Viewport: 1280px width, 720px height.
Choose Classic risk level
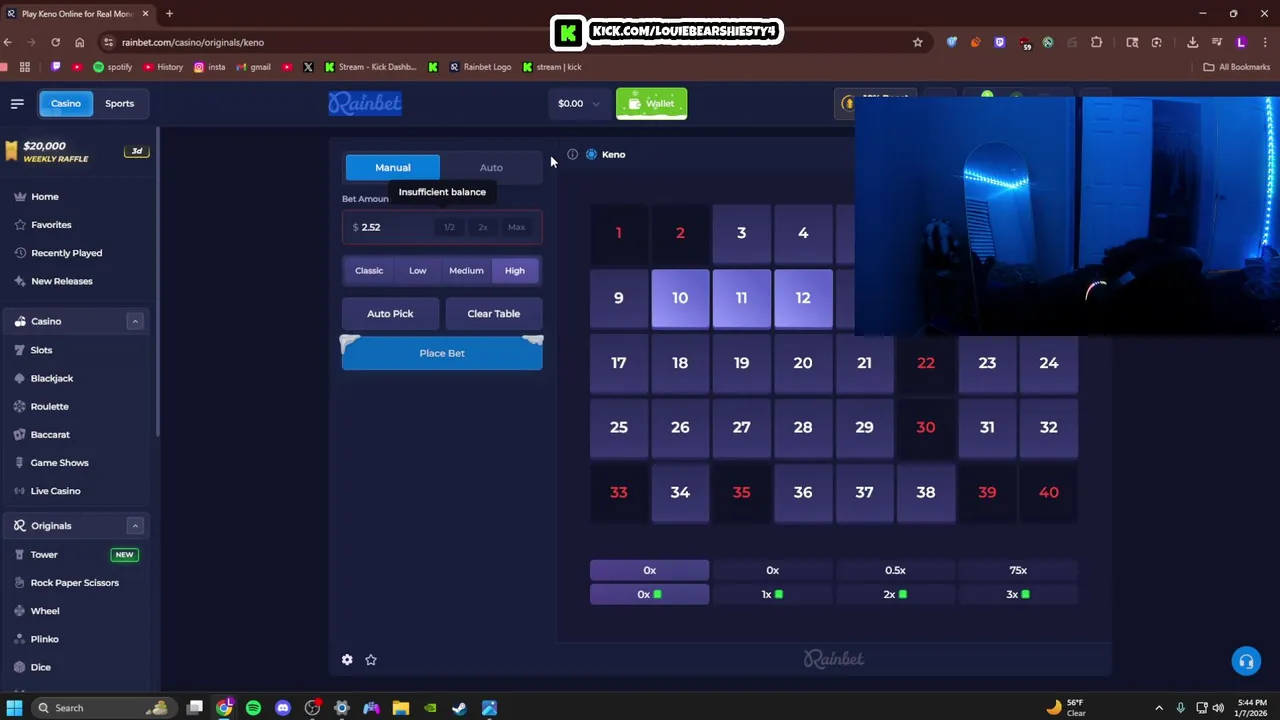click(x=369, y=270)
